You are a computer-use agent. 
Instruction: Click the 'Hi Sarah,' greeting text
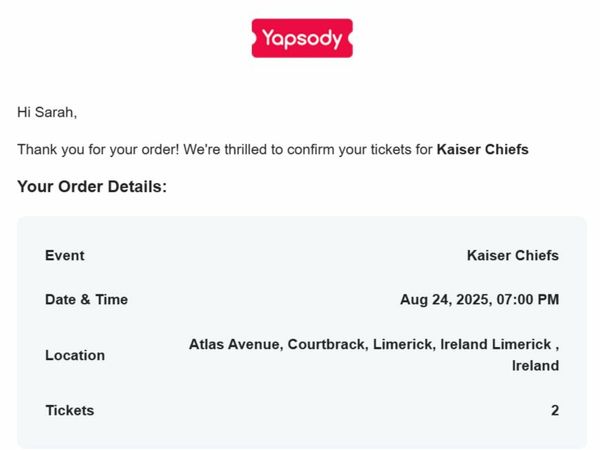[47, 112]
